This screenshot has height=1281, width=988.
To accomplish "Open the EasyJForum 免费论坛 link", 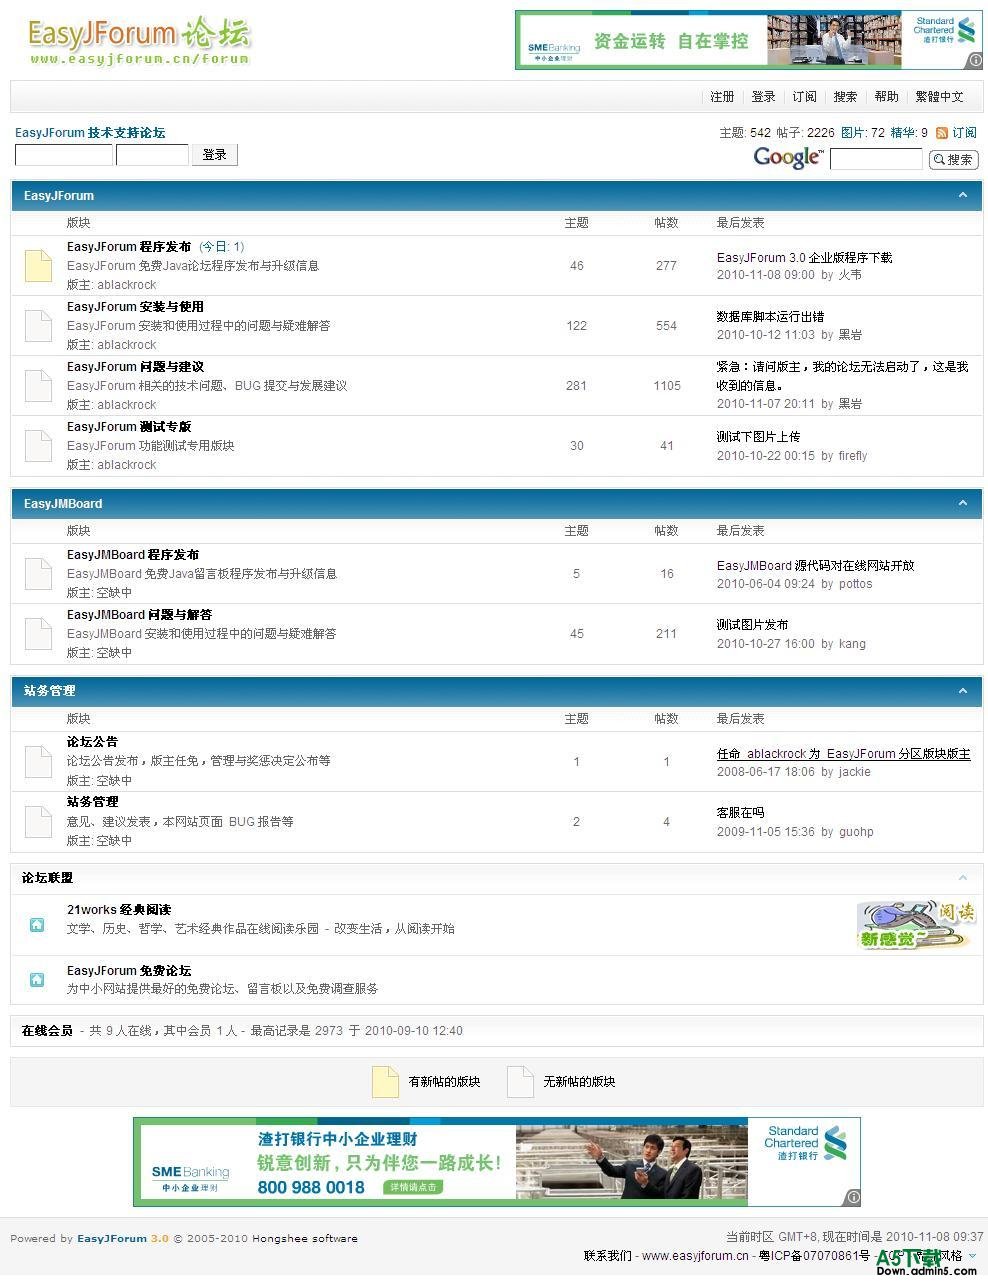I will tap(129, 971).
